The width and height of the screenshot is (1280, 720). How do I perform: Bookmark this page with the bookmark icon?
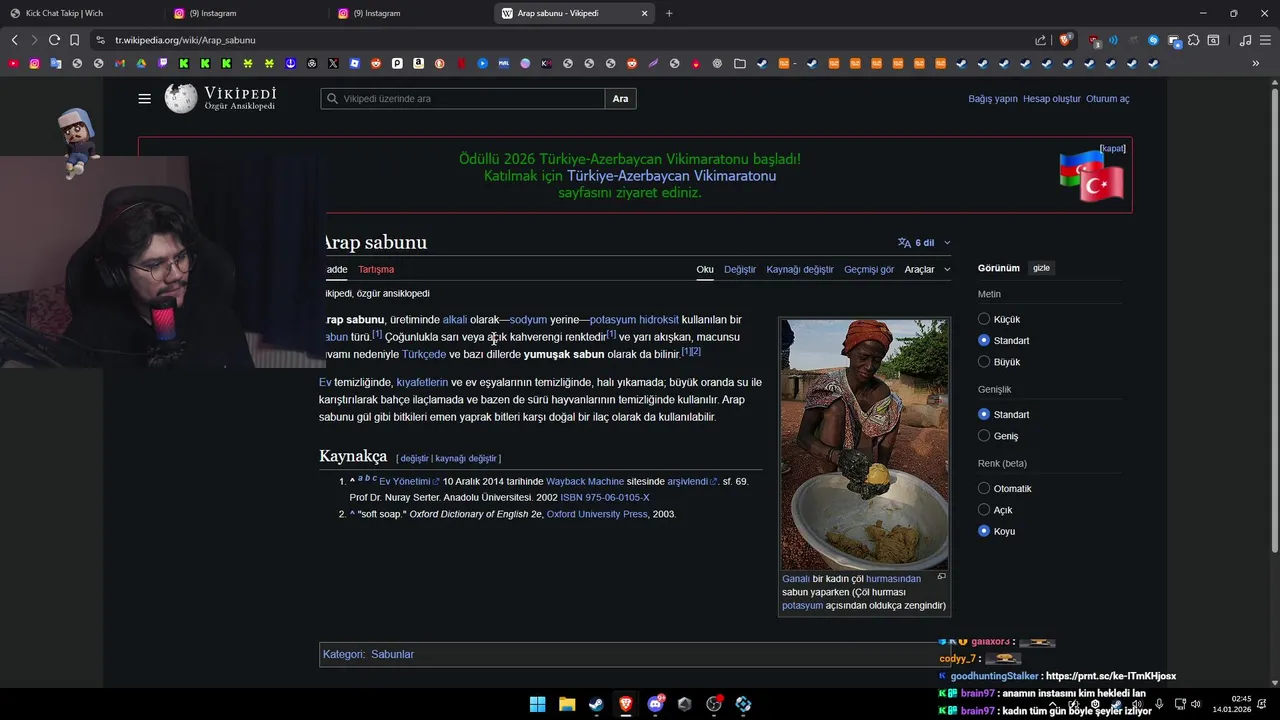coord(74,40)
